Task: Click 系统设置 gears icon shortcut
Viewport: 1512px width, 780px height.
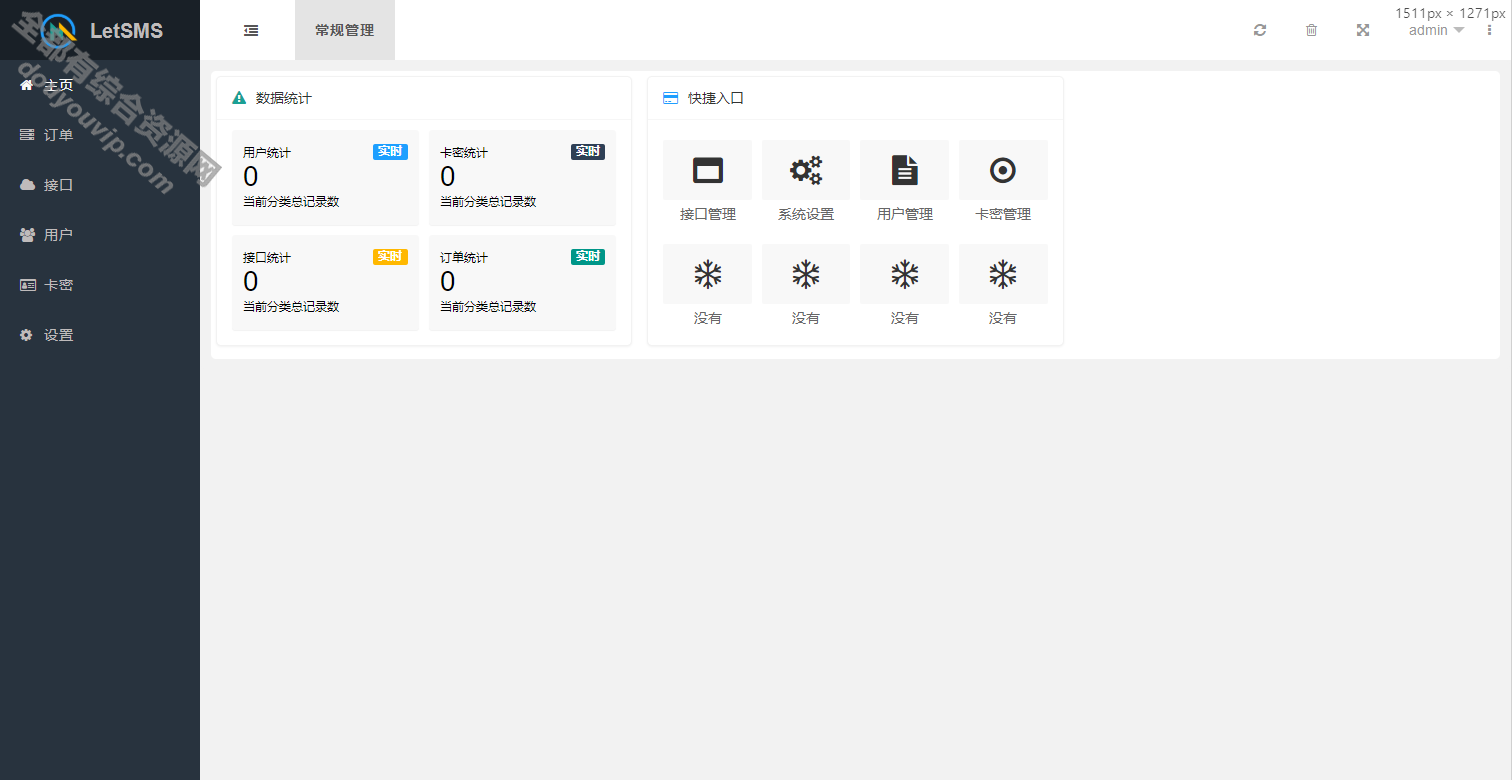Action: point(806,170)
